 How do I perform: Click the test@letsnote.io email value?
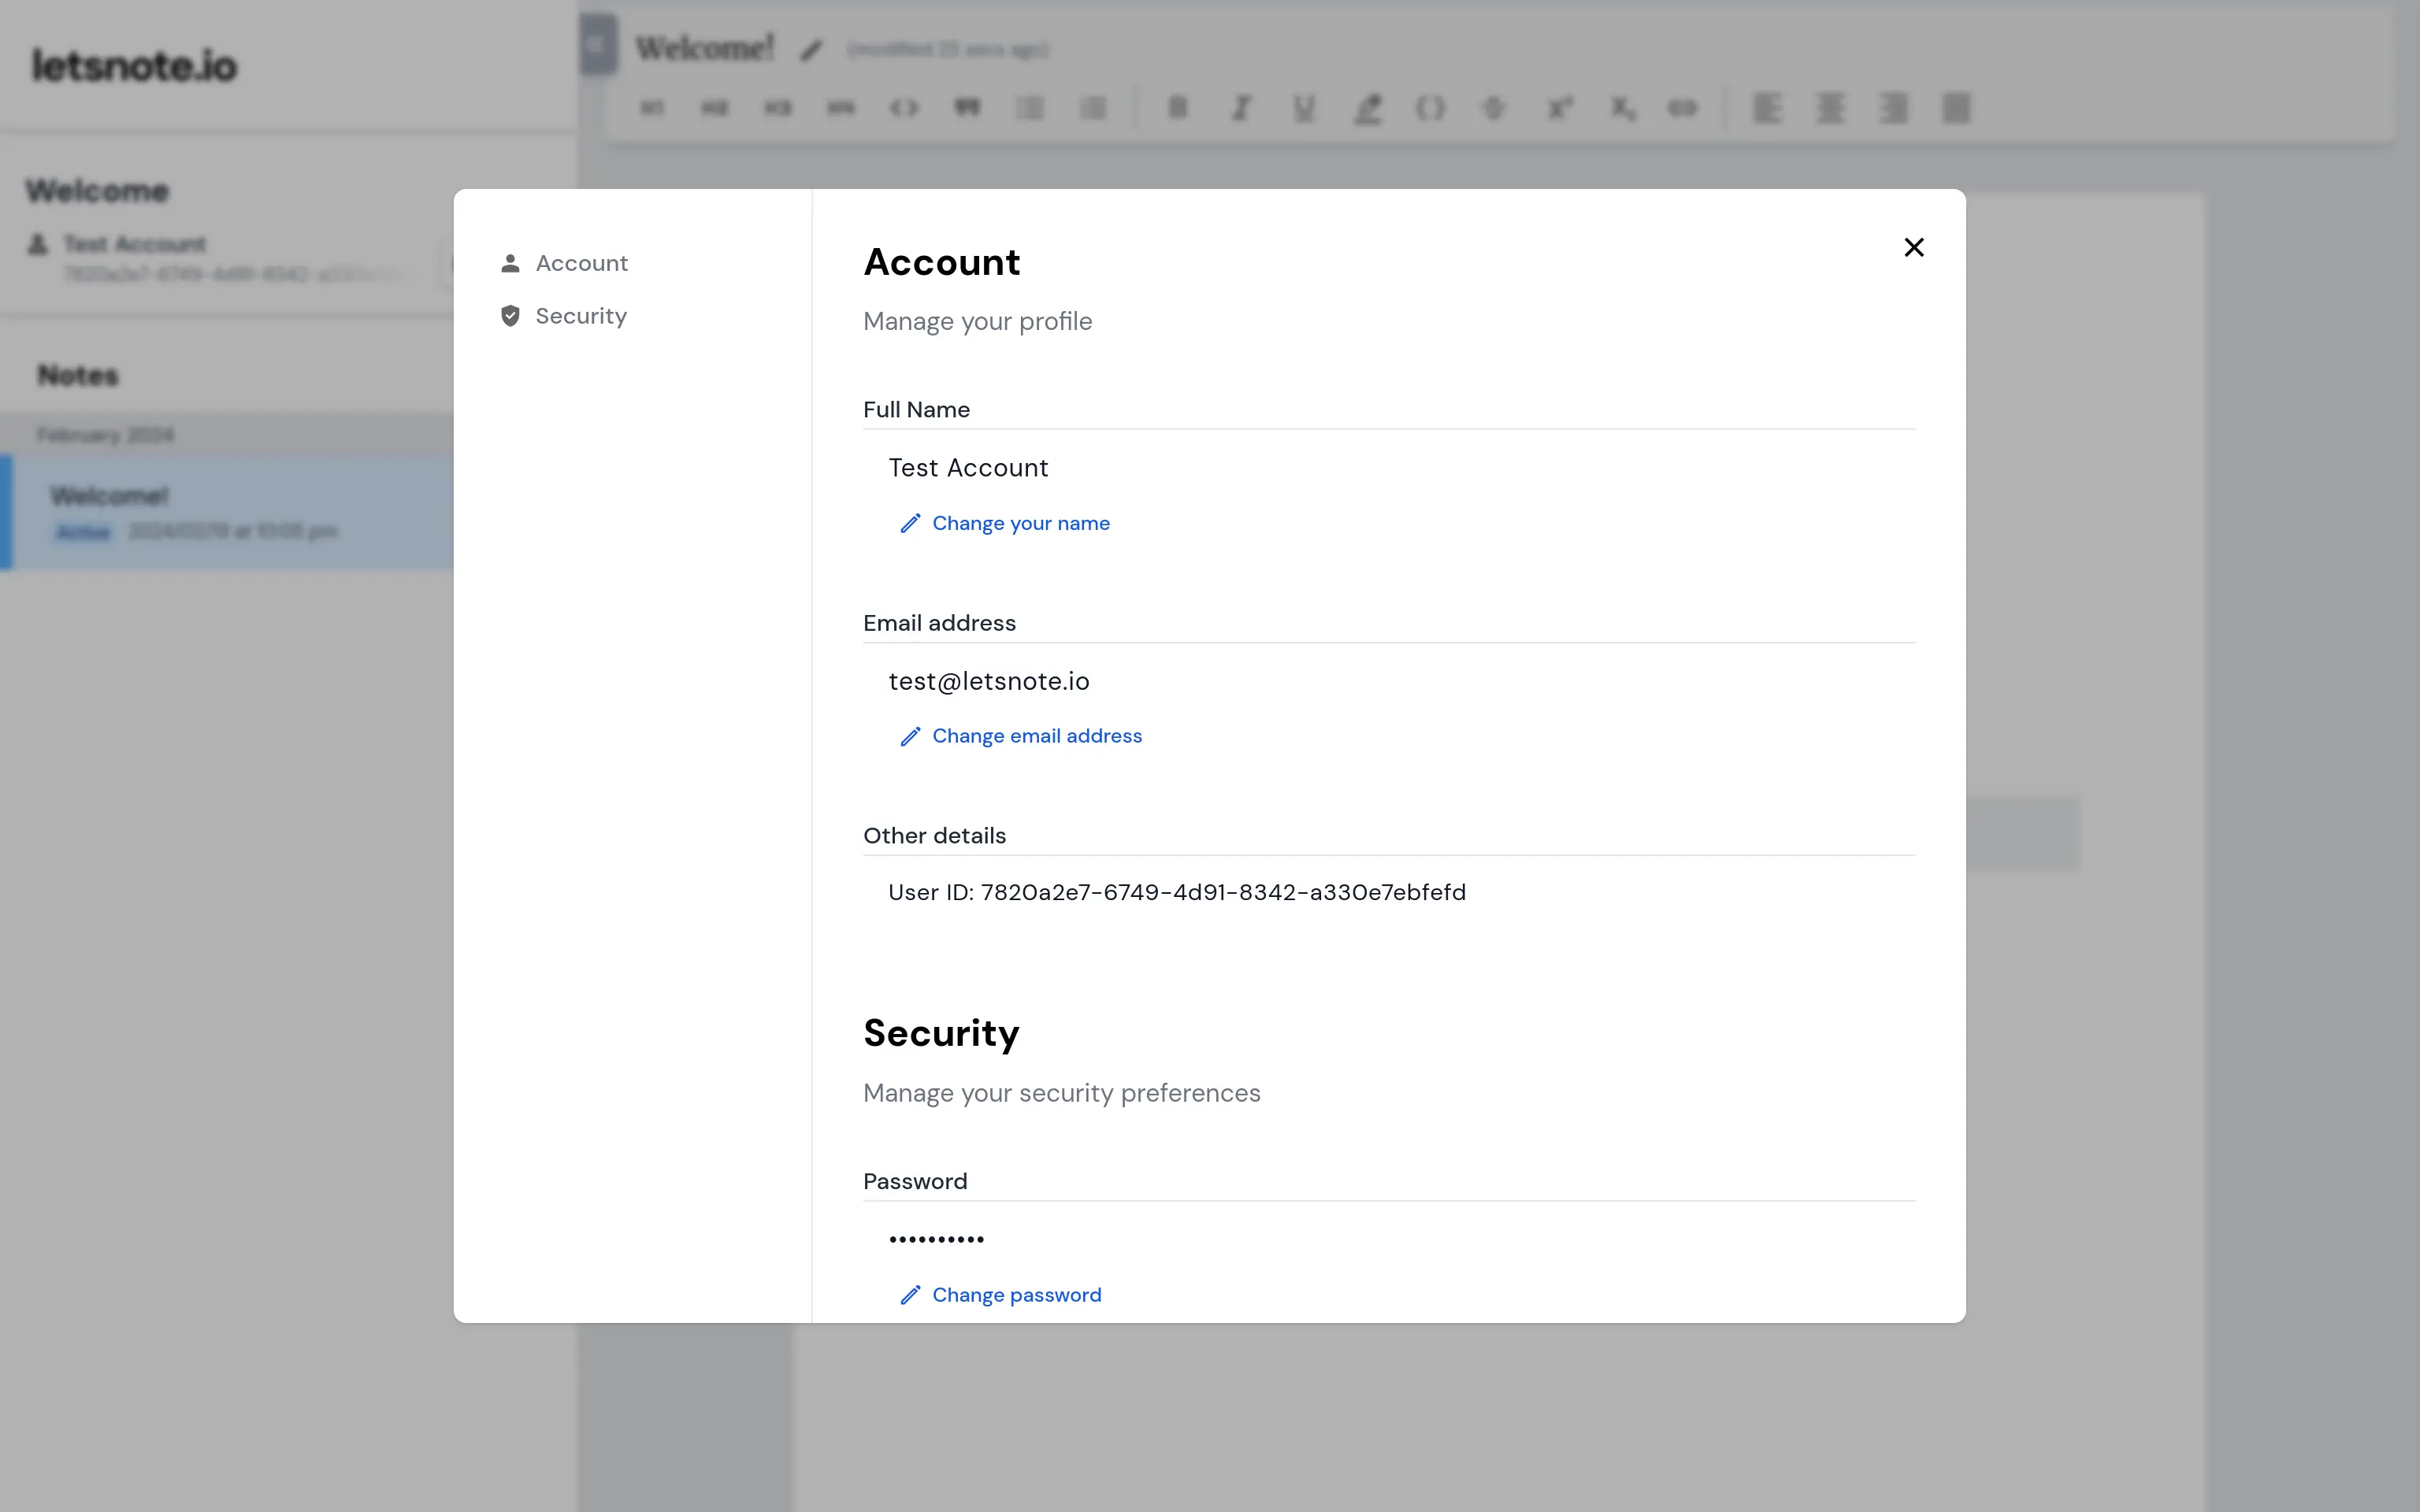(988, 681)
